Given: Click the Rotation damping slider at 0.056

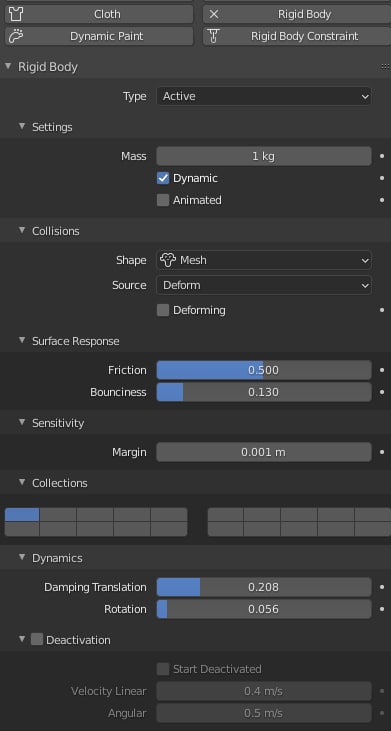Looking at the screenshot, I should click(x=264, y=609).
